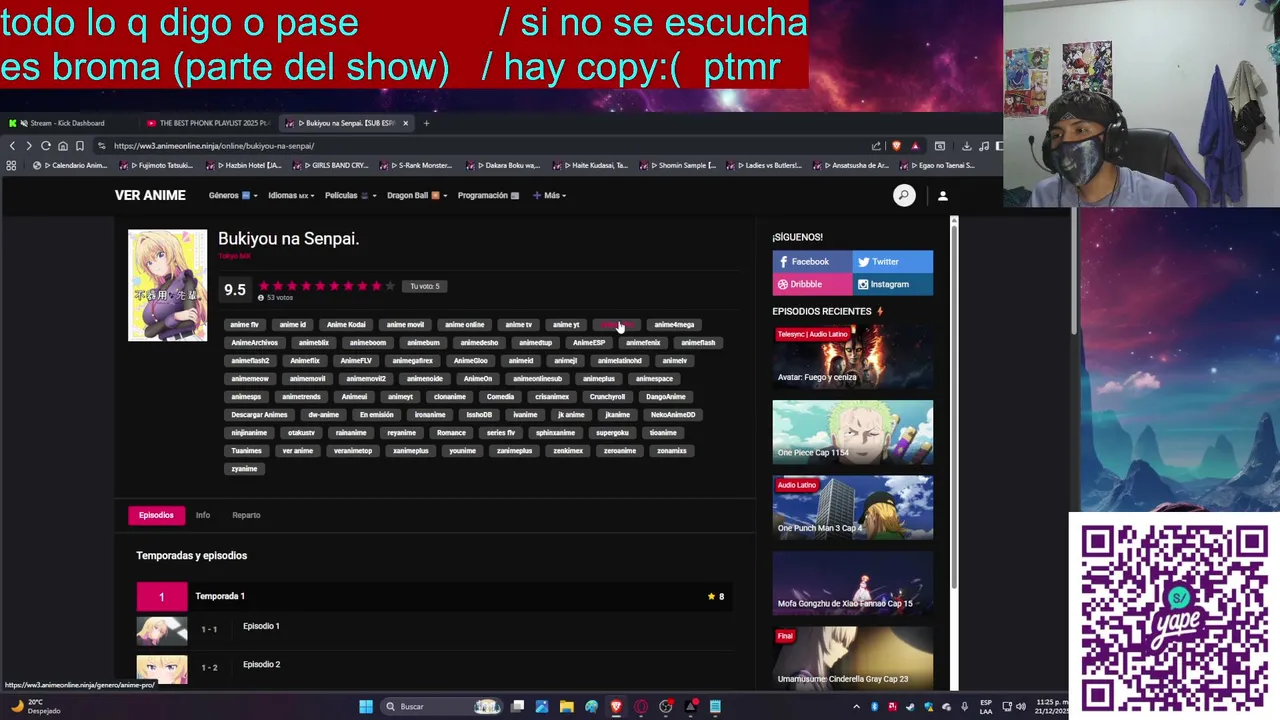Open Mofa Gongzhu de Xiao Fannao thumbnail
The height and width of the screenshot is (720, 1280).
coord(852,583)
